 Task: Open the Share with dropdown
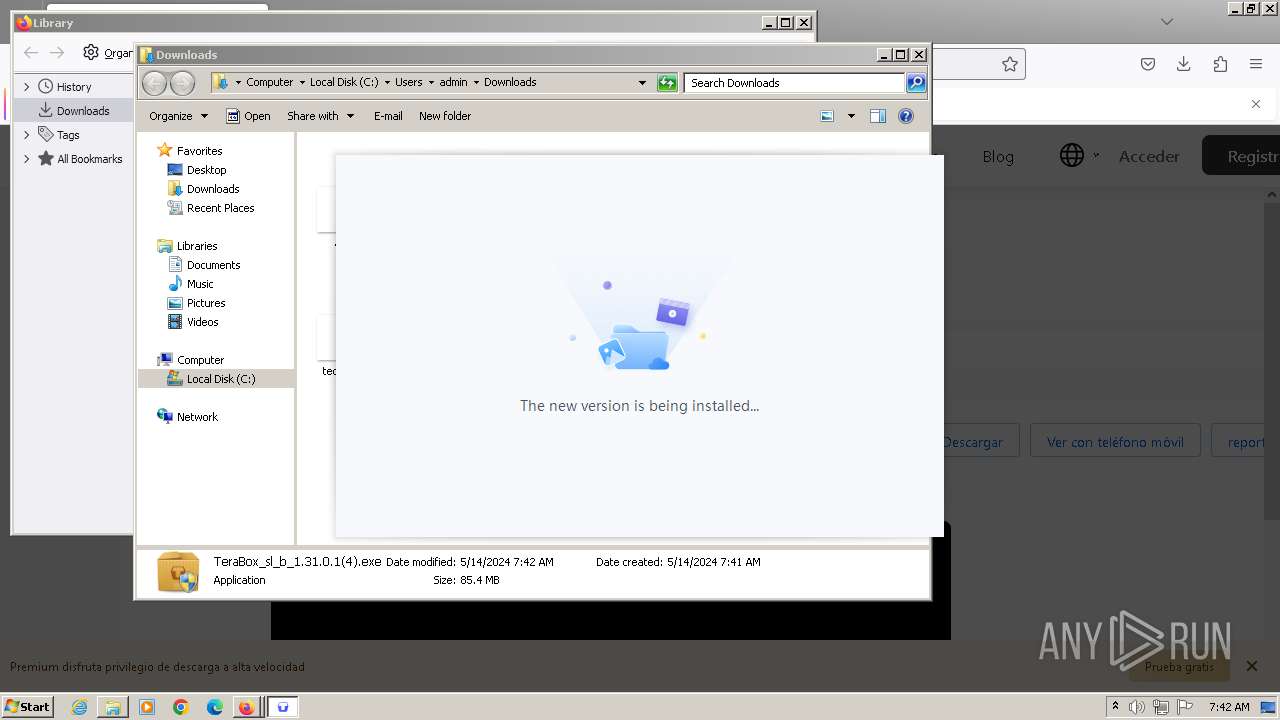[320, 116]
